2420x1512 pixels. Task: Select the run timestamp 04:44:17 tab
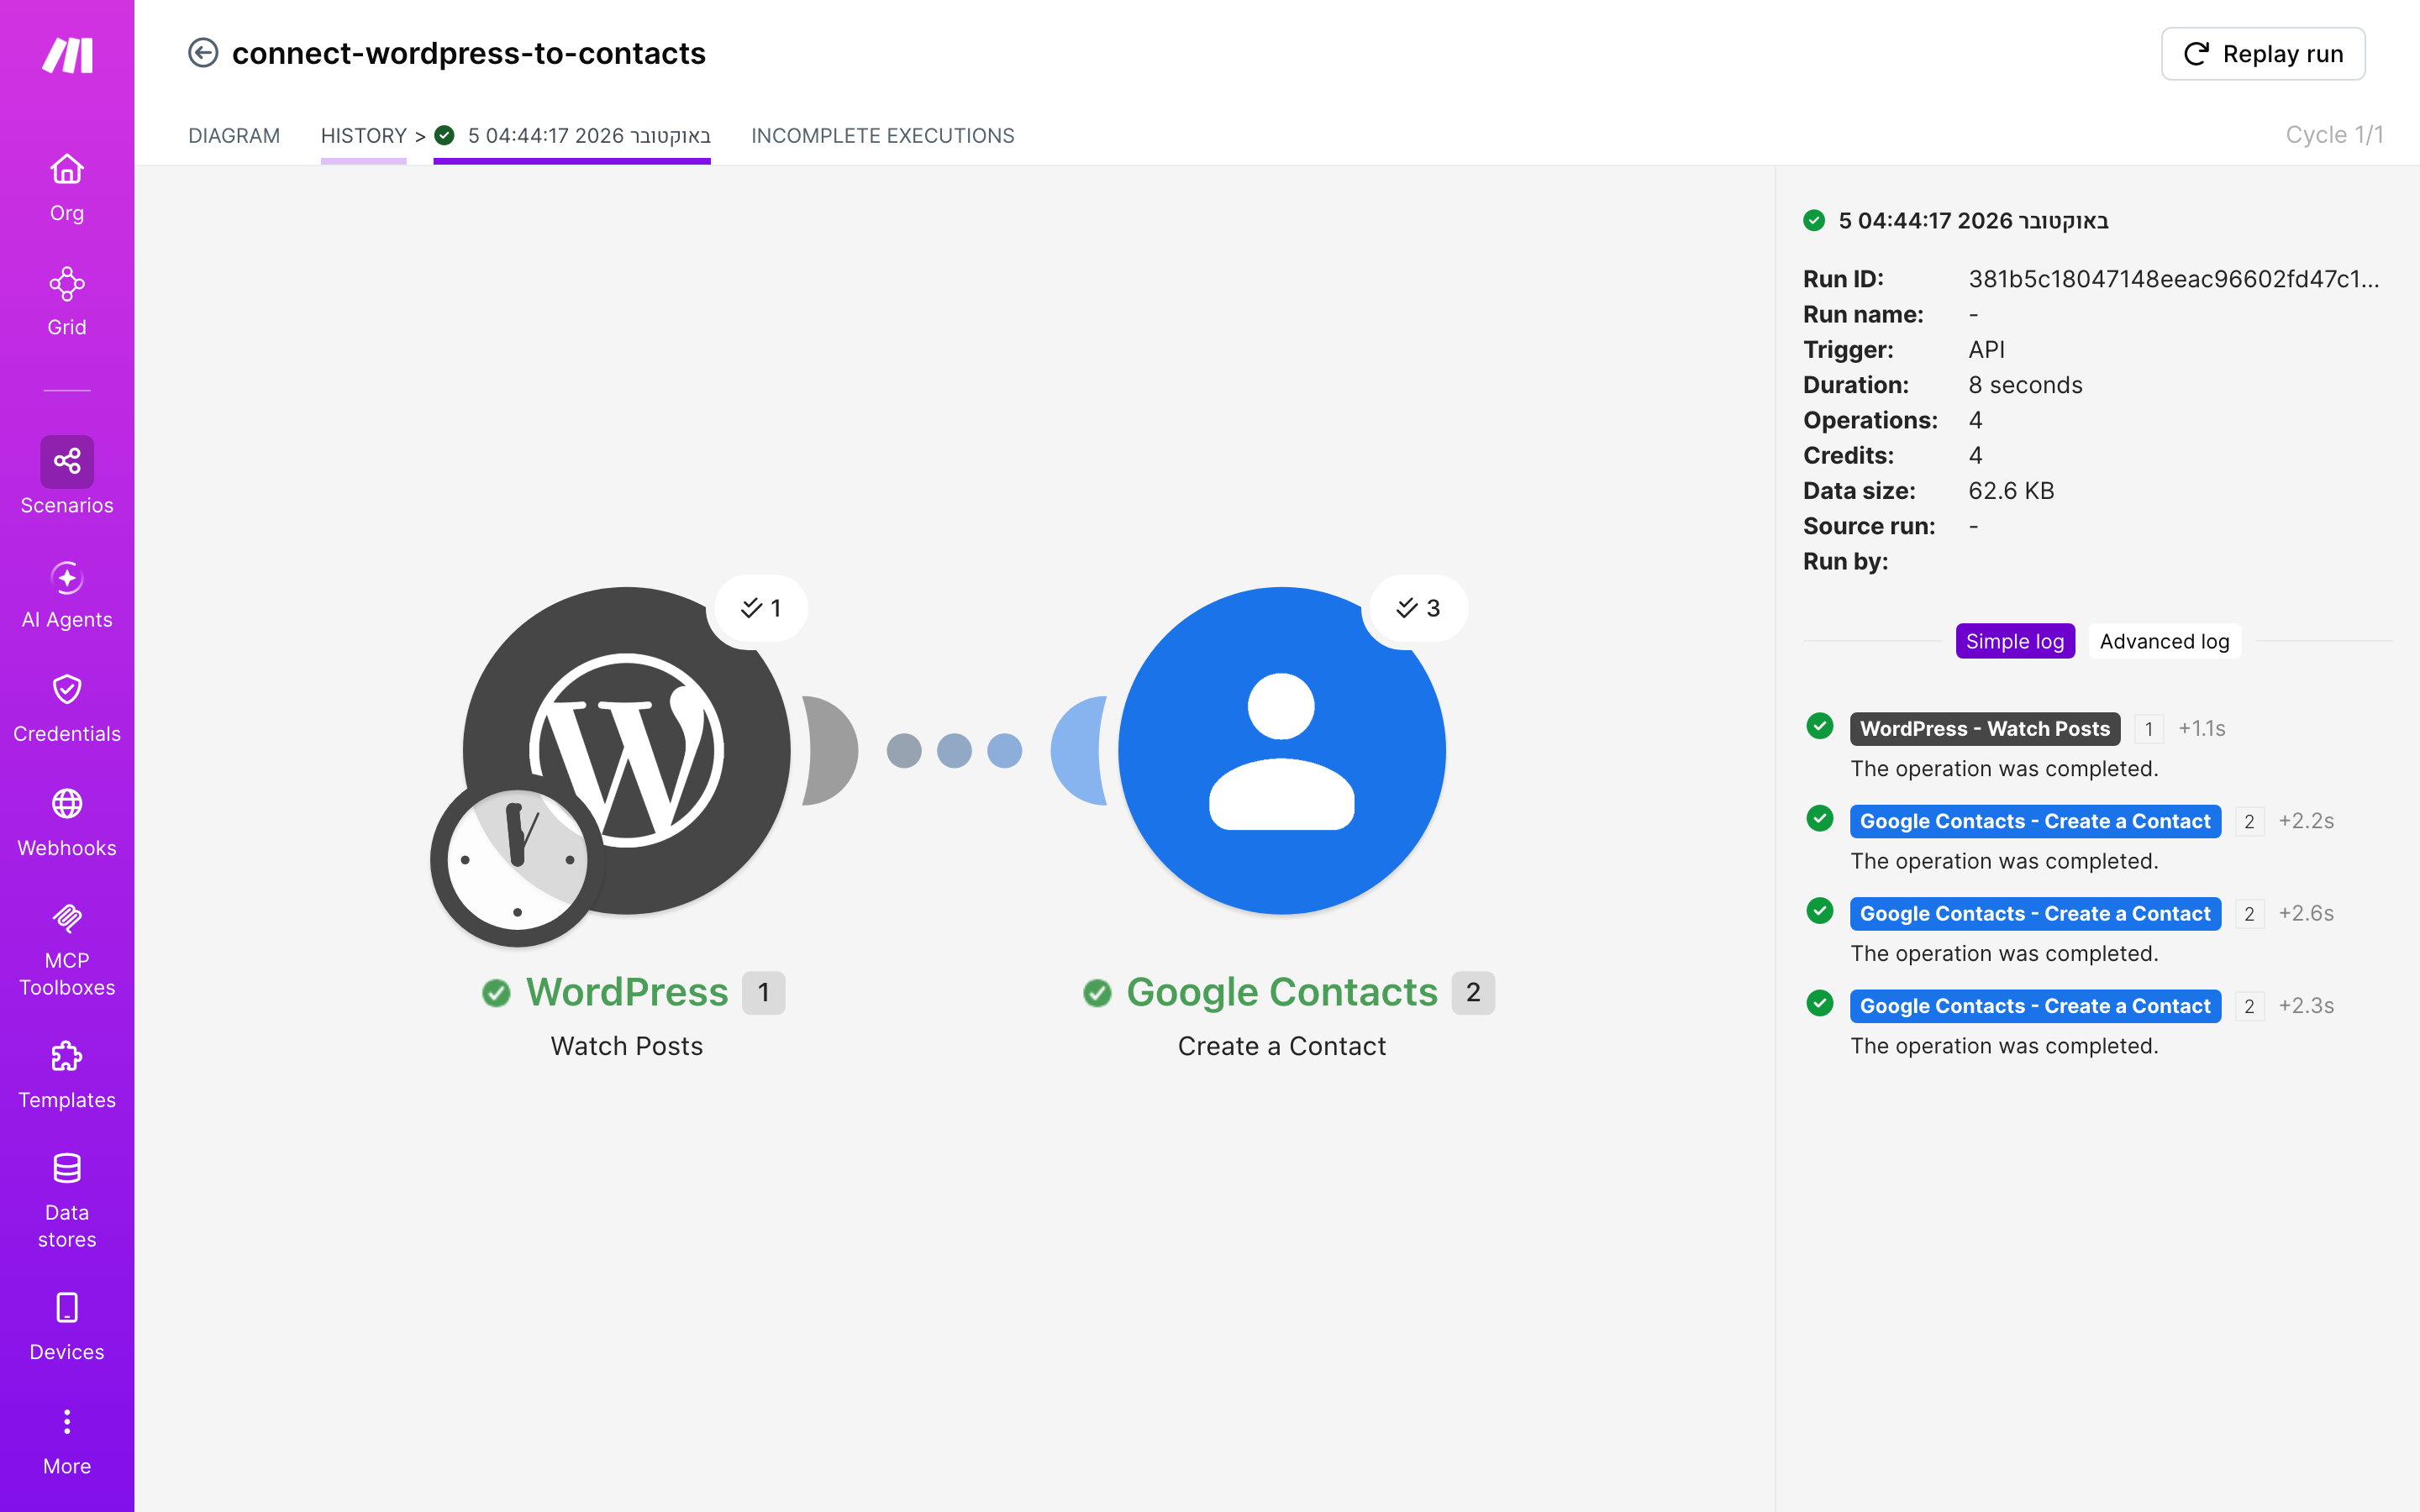click(572, 135)
